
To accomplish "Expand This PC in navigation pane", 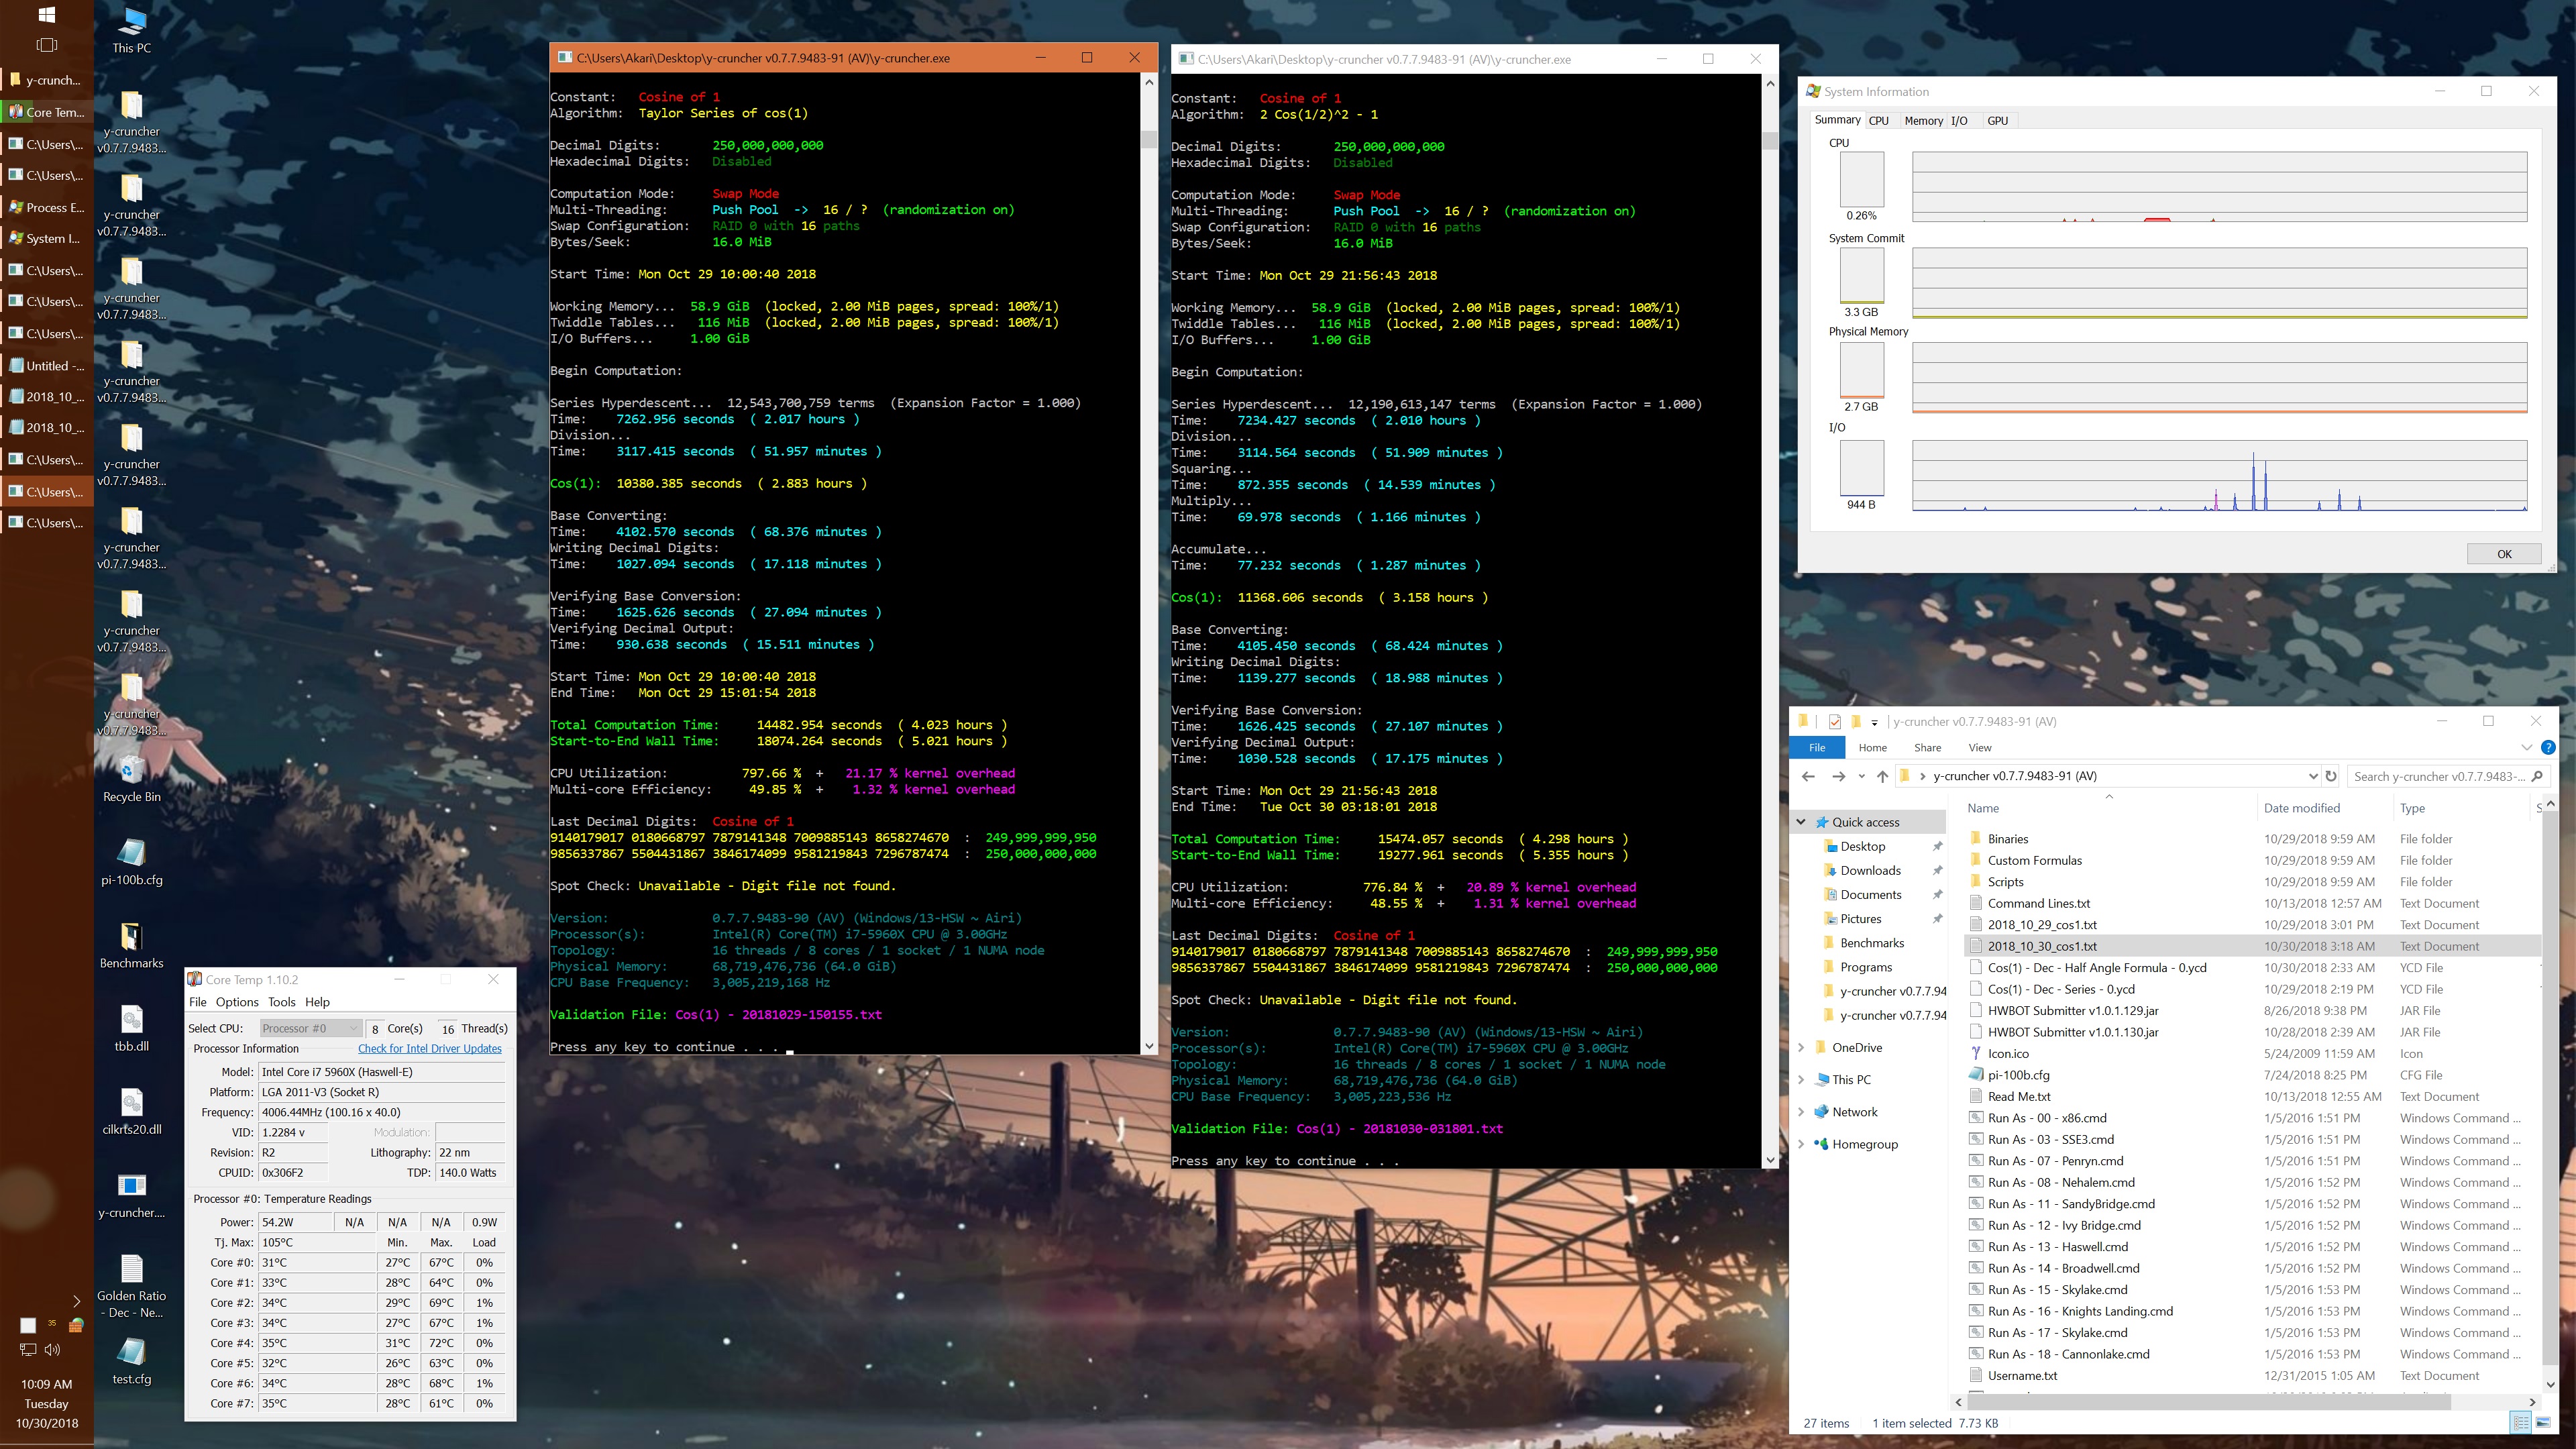I will pyautogui.click(x=1801, y=1080).
